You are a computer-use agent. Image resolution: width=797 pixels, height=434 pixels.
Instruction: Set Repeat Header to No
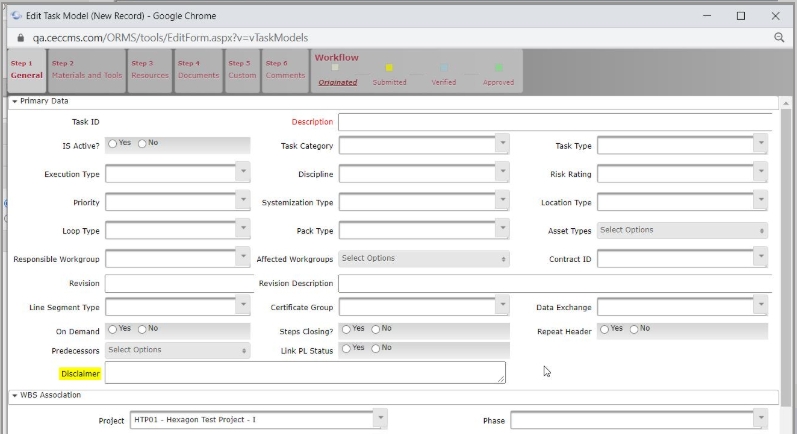pos(634,328)
